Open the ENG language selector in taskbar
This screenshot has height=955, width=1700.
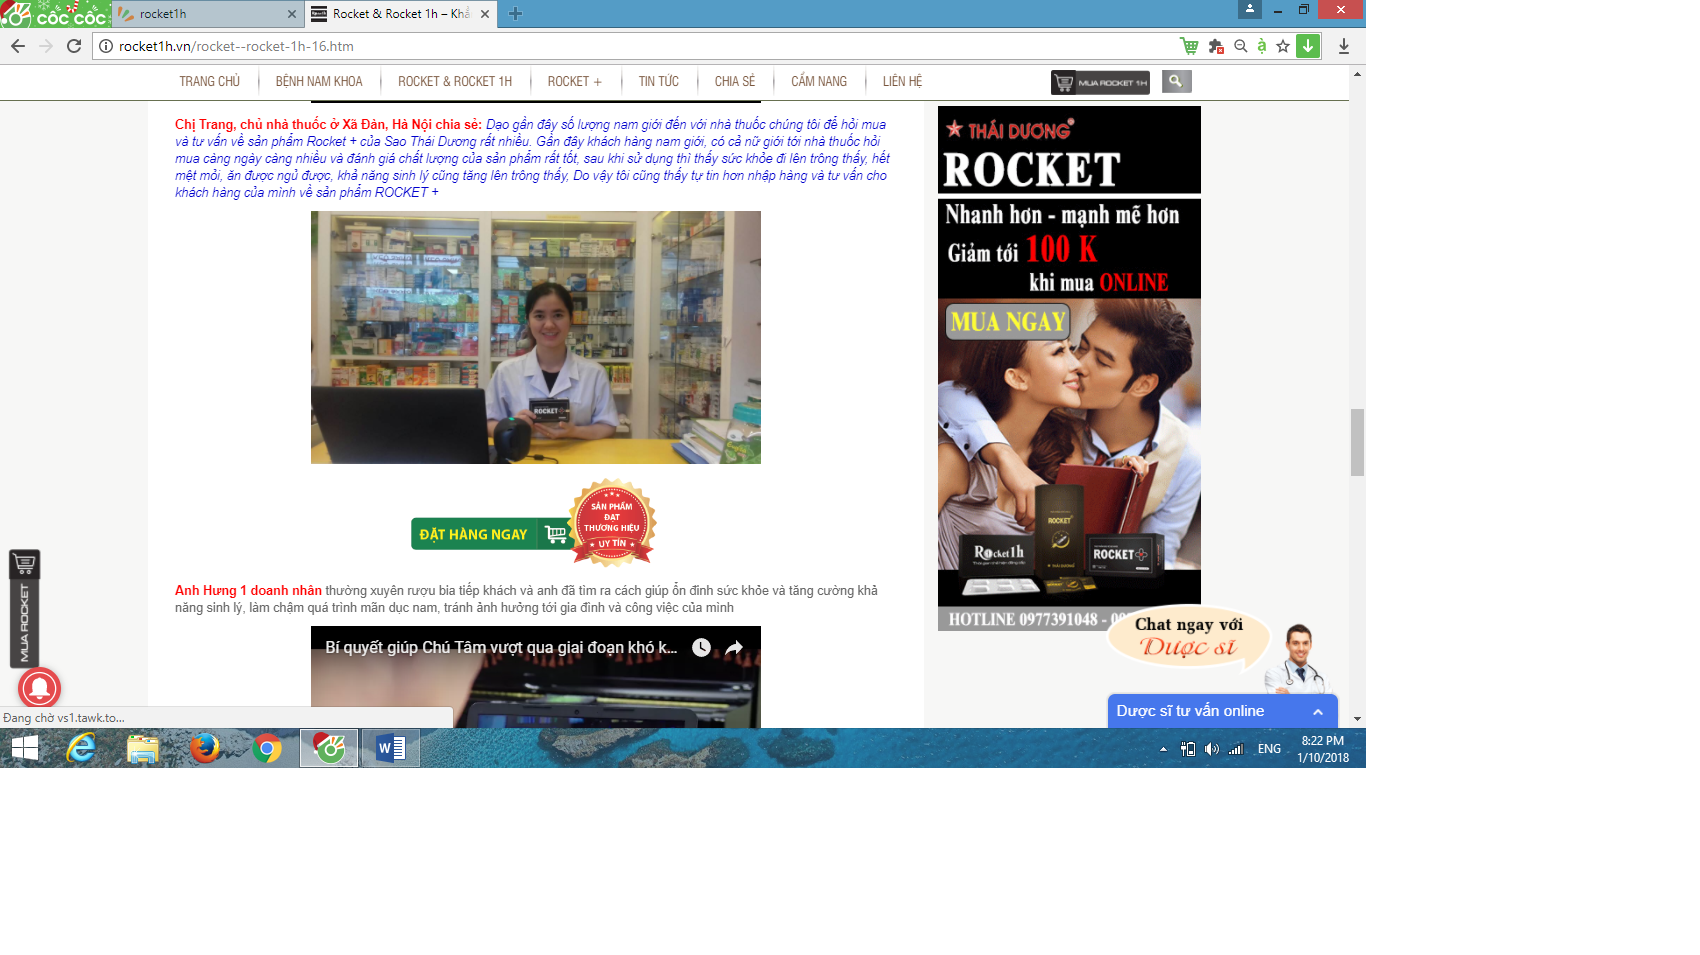[1269, 749]
